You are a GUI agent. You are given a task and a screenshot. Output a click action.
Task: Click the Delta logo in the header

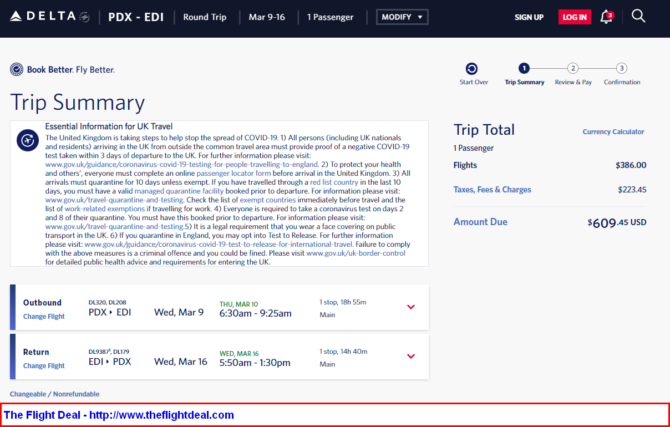tap(50, 17)
